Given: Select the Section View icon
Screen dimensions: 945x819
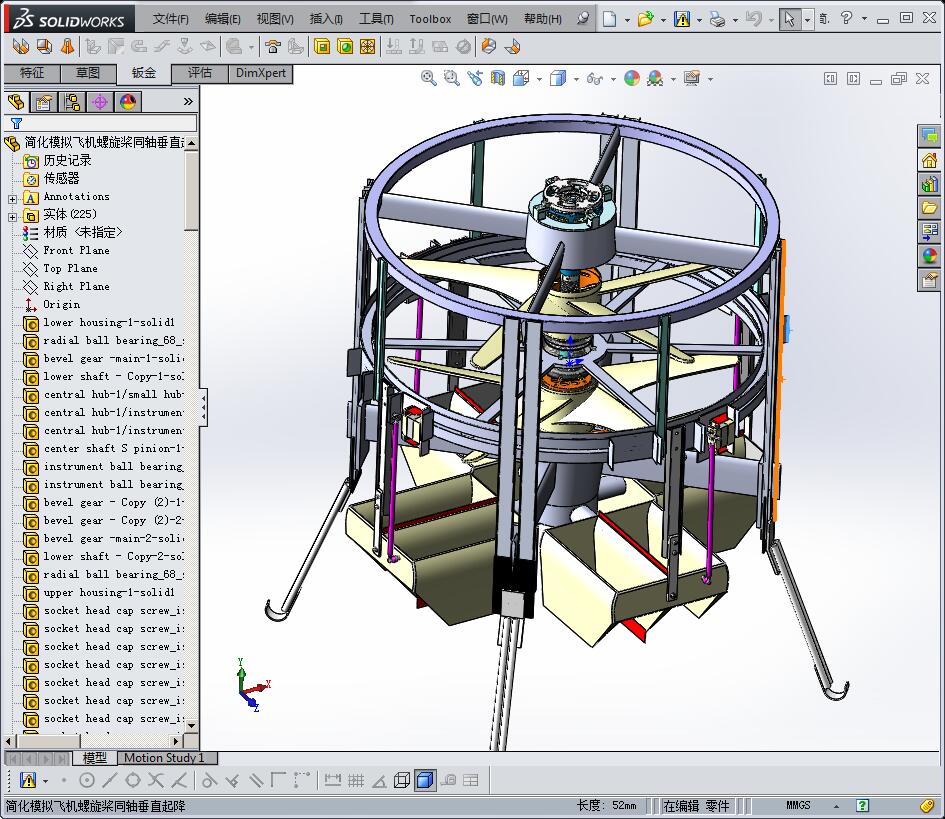Looking at the screenshot, I should (x=497, y=79).
